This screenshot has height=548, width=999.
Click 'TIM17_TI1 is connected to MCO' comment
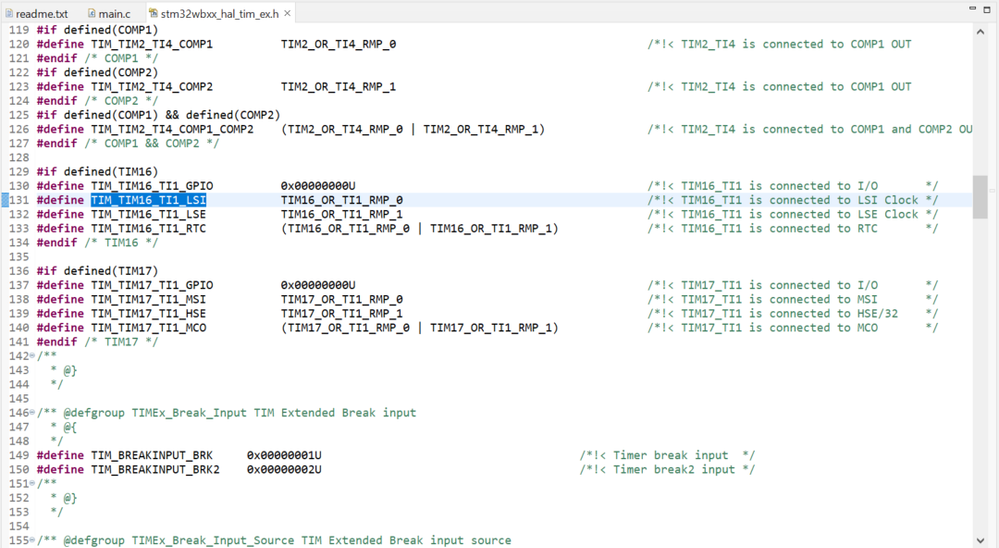tap(779, 328)
